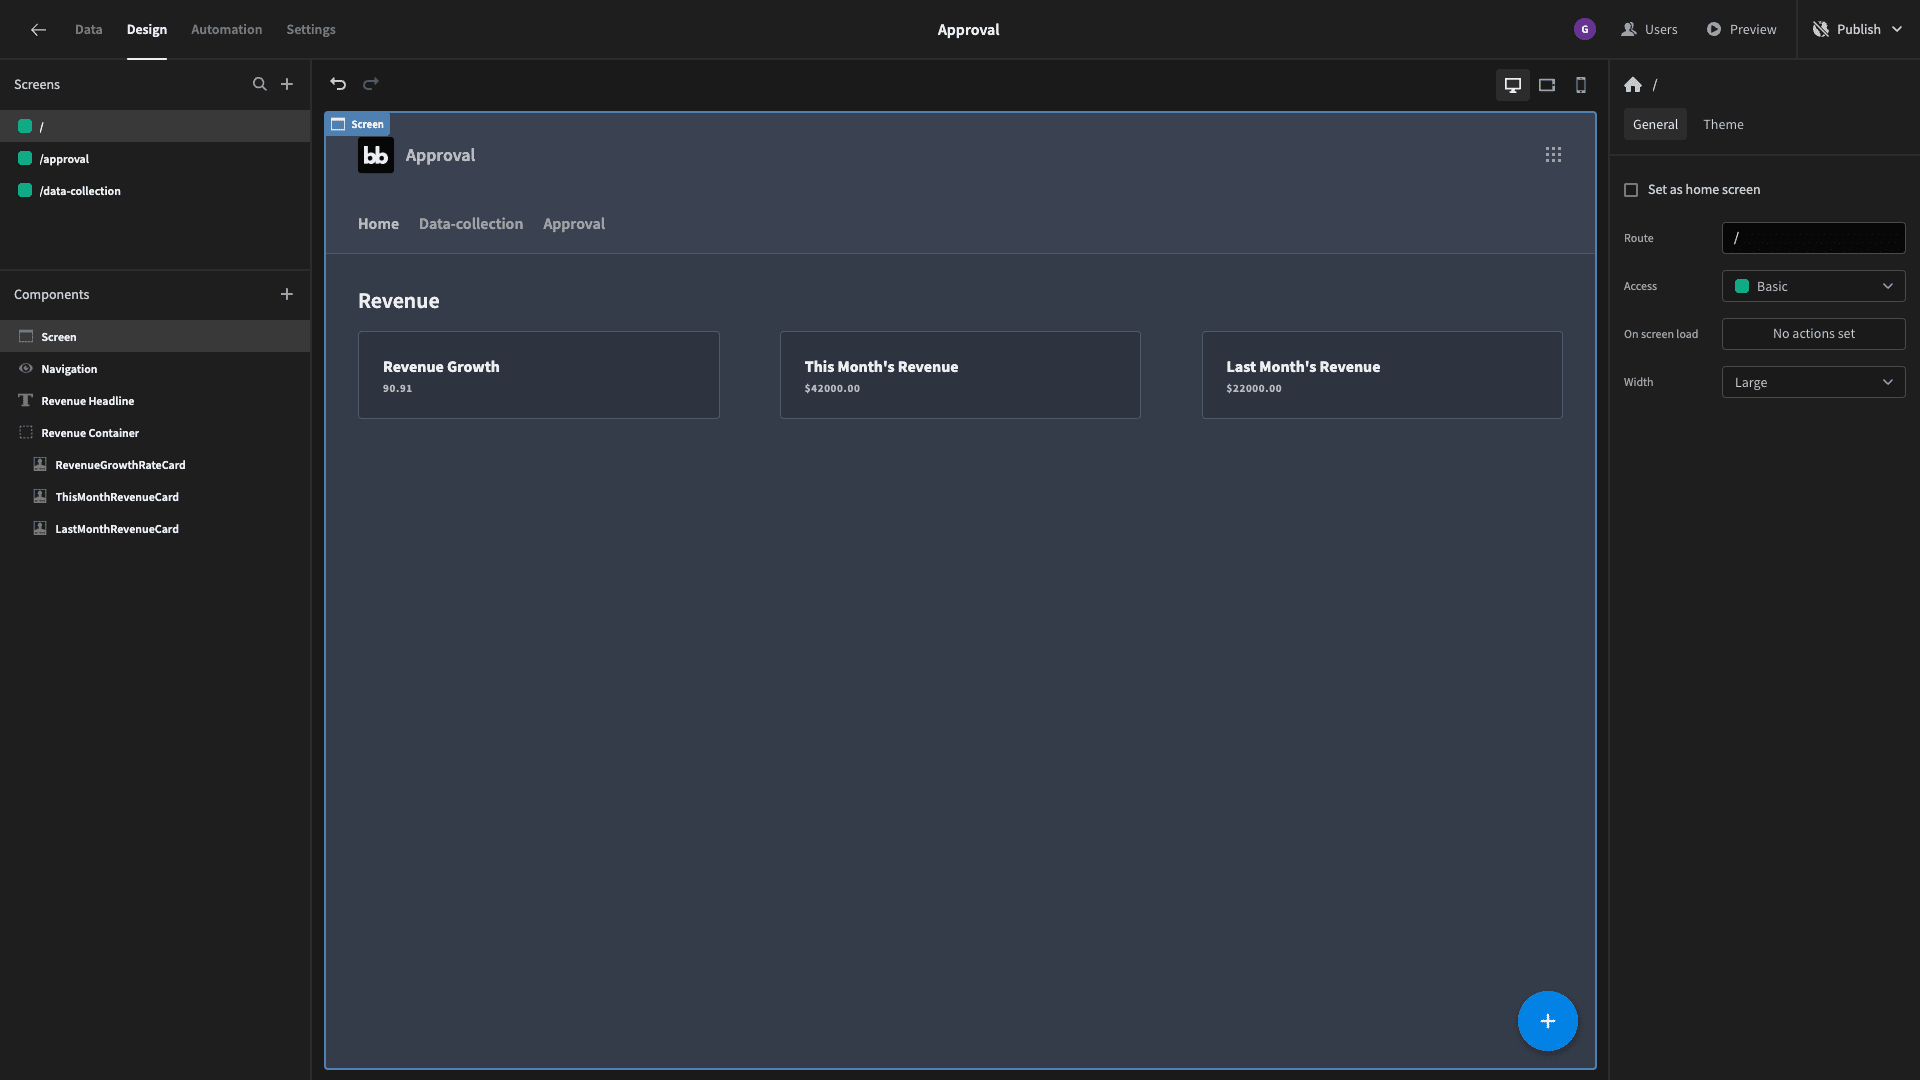Add a new screen with plus icon
This screenshot has width=1920, height=1080.
click(x=287, y=84)
